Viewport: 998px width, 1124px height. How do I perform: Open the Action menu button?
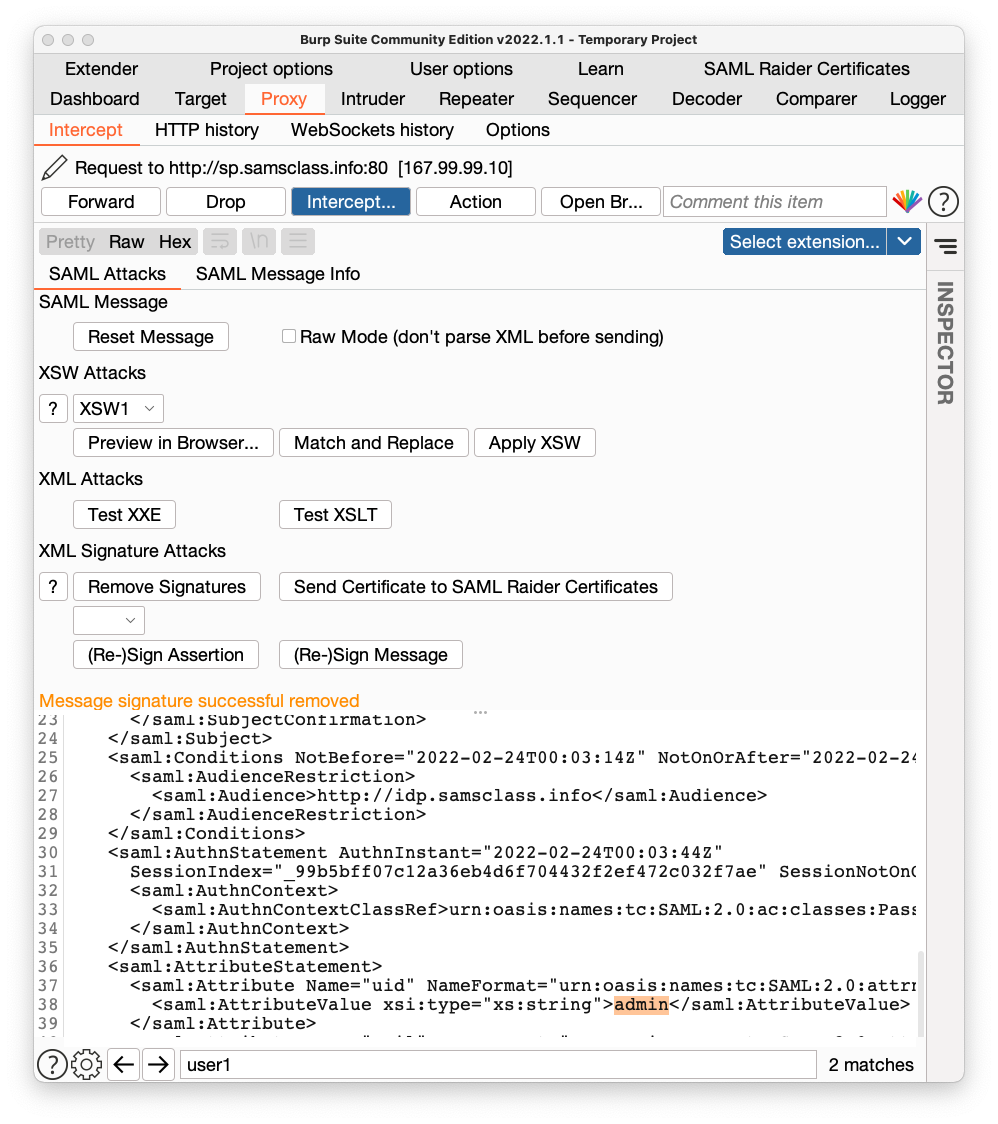475,201
